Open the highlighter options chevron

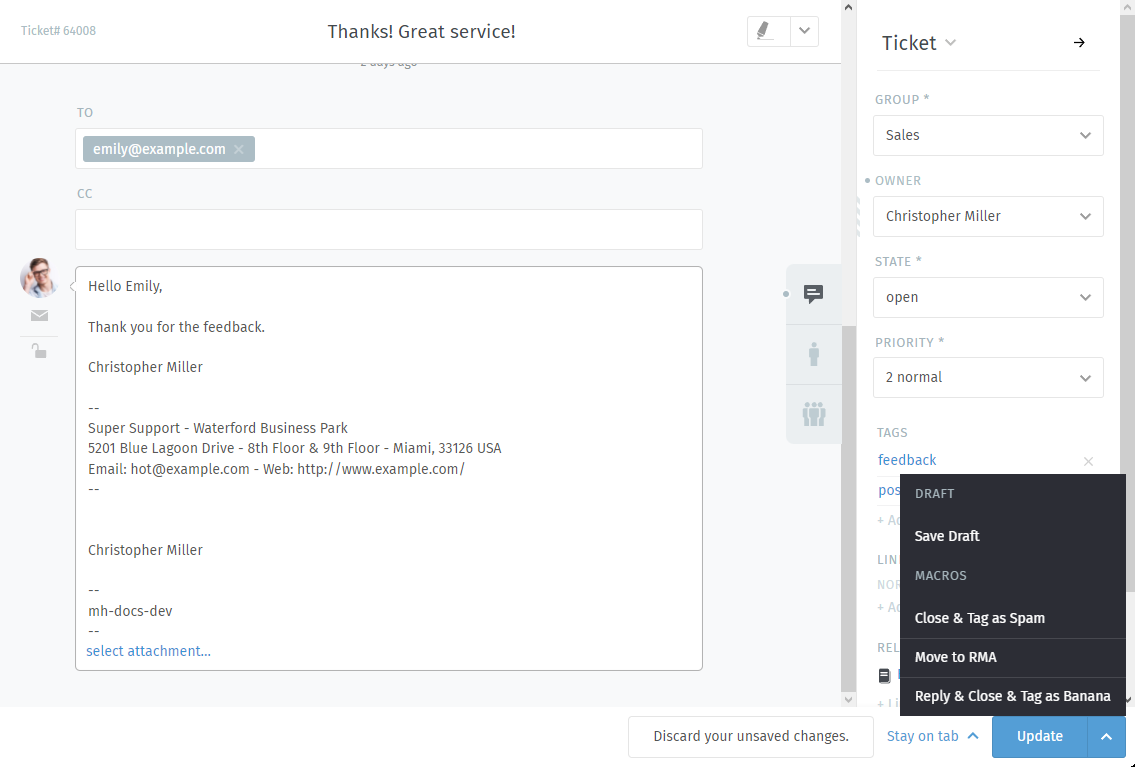pyautogui.click(x=803, y=31)
